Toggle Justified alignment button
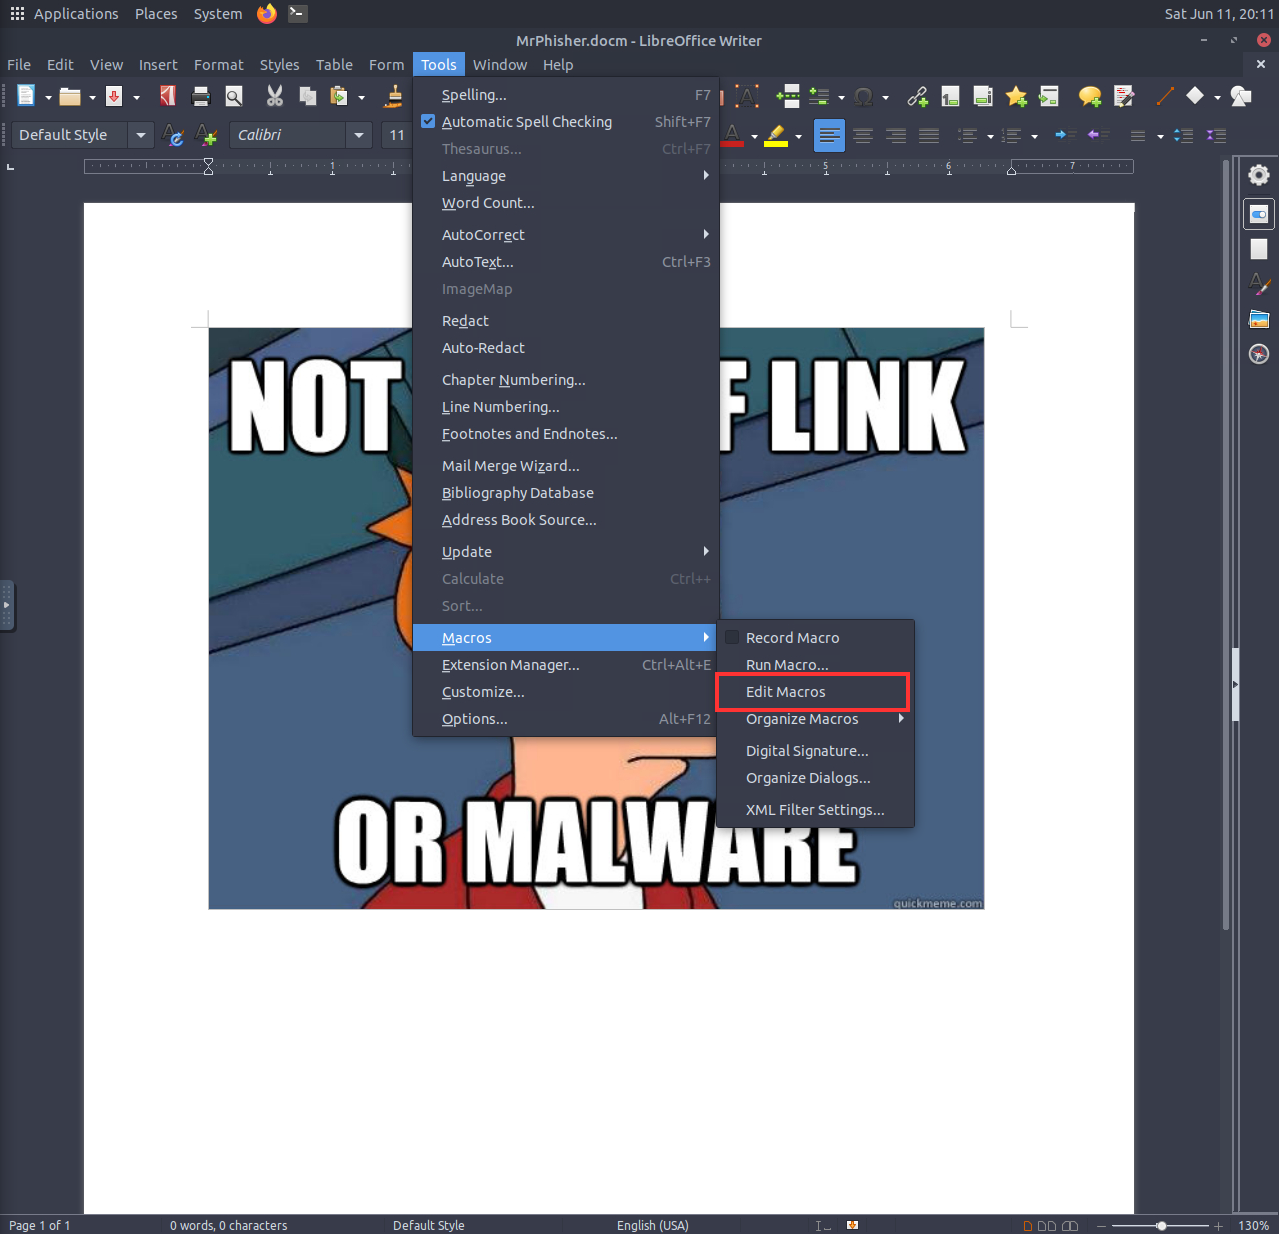 coord(929,135)
